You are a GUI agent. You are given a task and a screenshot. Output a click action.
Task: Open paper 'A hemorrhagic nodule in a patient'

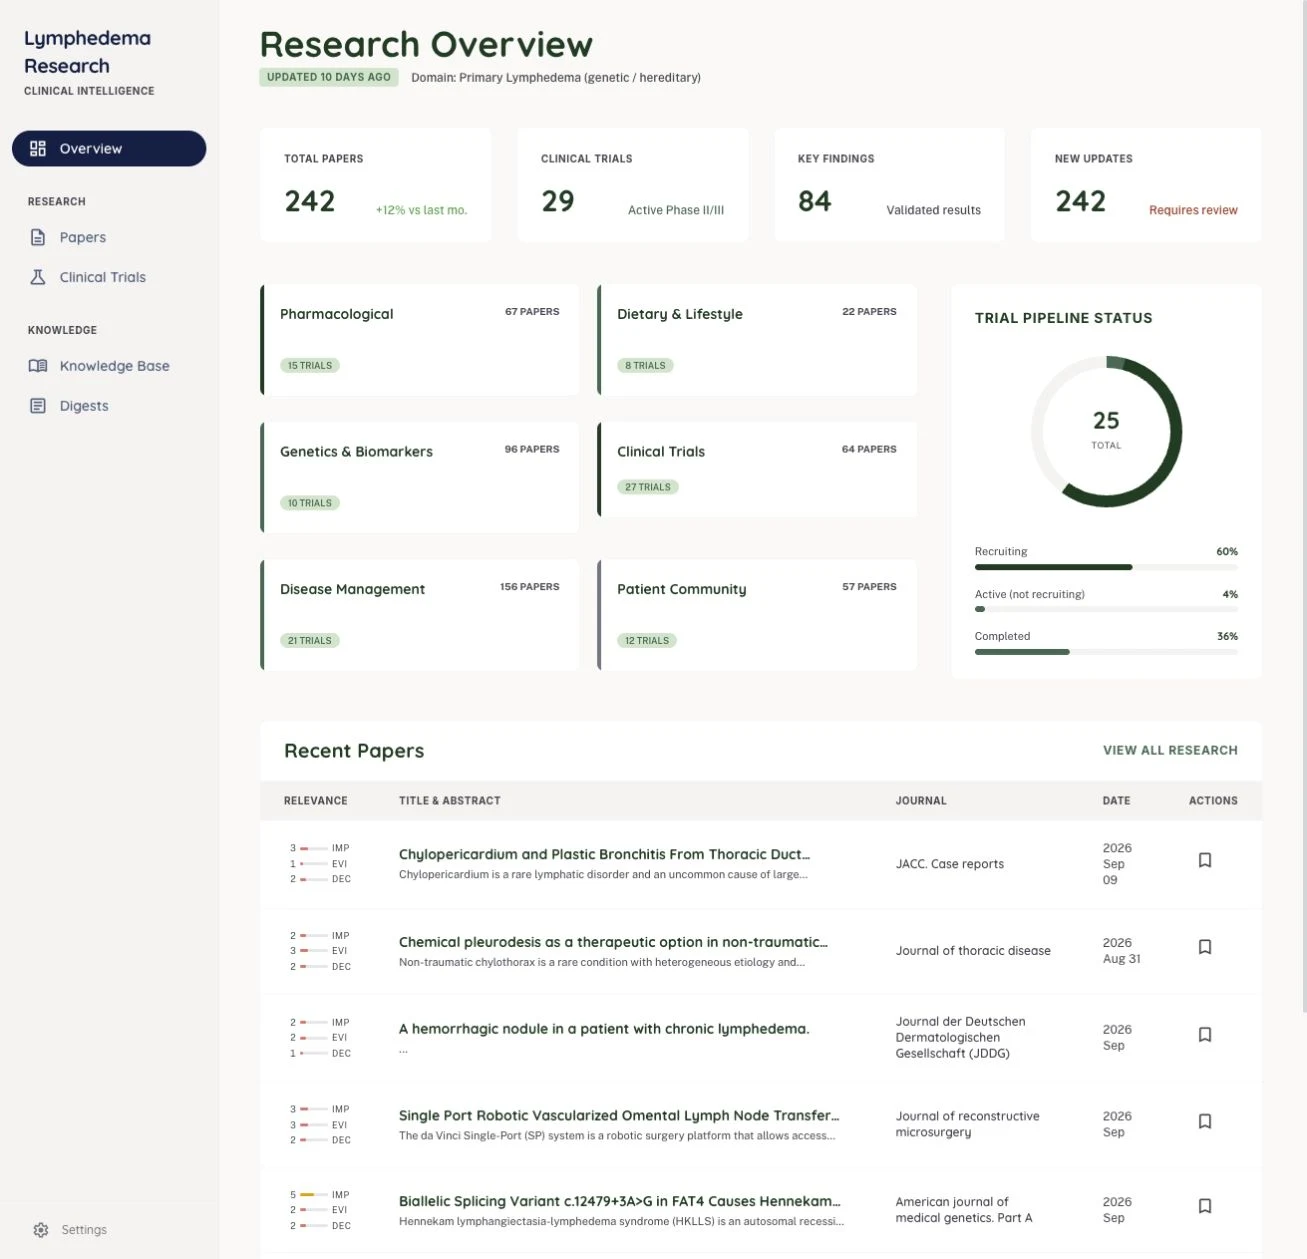click(604, 1029)
